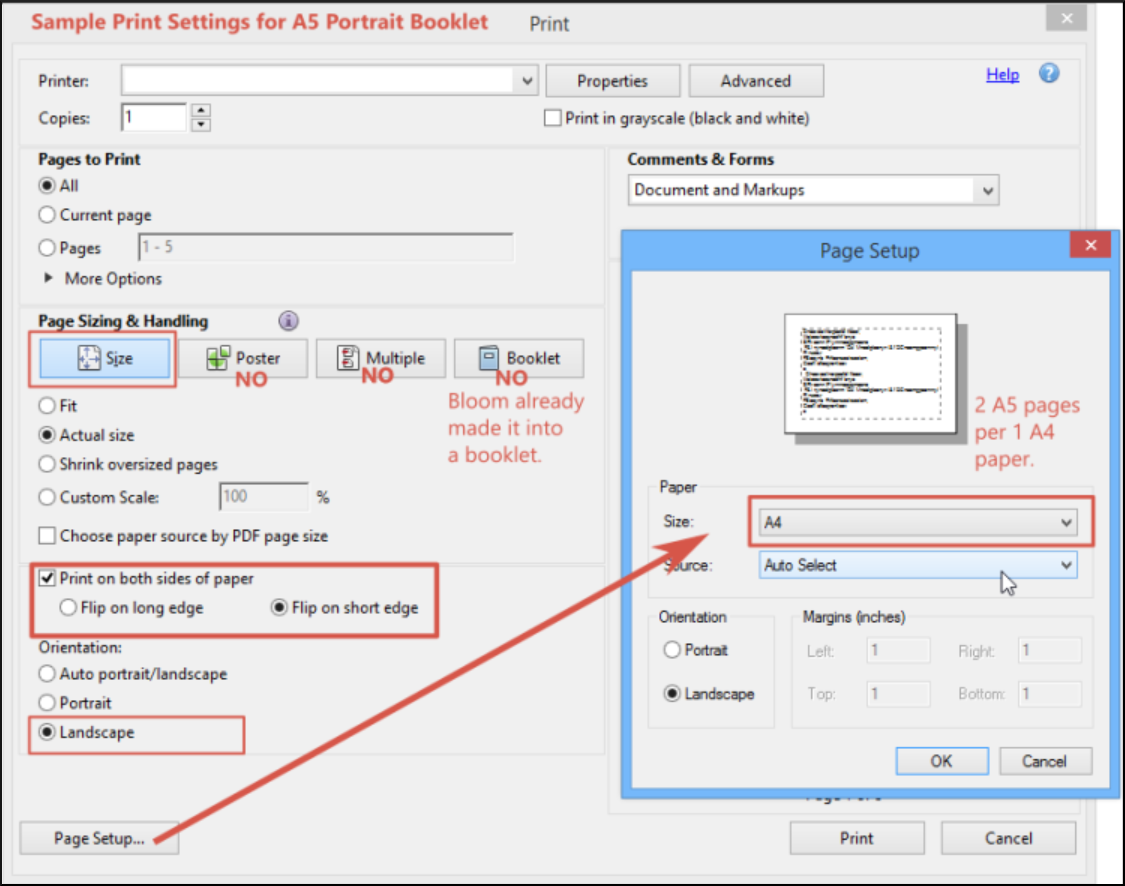
Task: Check Choose paper source by PDF page size
Action: [x=47, y=536]
